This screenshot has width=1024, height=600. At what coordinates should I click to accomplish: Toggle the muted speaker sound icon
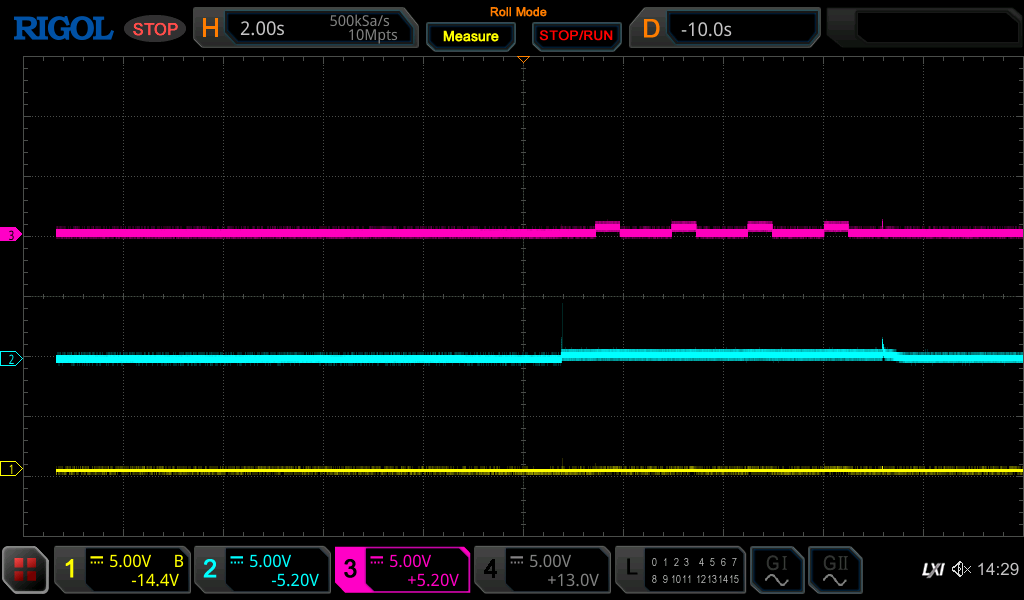pyautogui.click(x=961, y=569)
